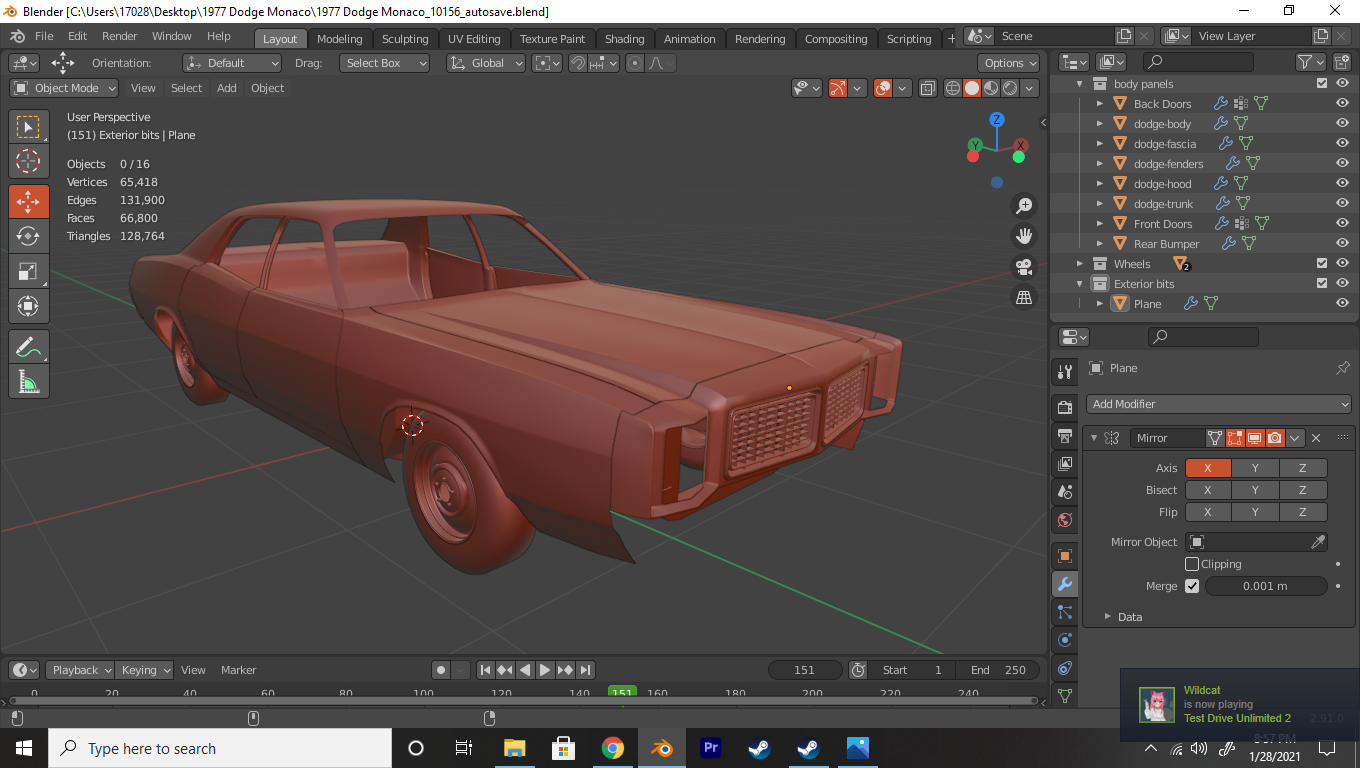Screen dimensions: 1360x768
Task: Toggle camera view icon
Action: point(1024,267)
